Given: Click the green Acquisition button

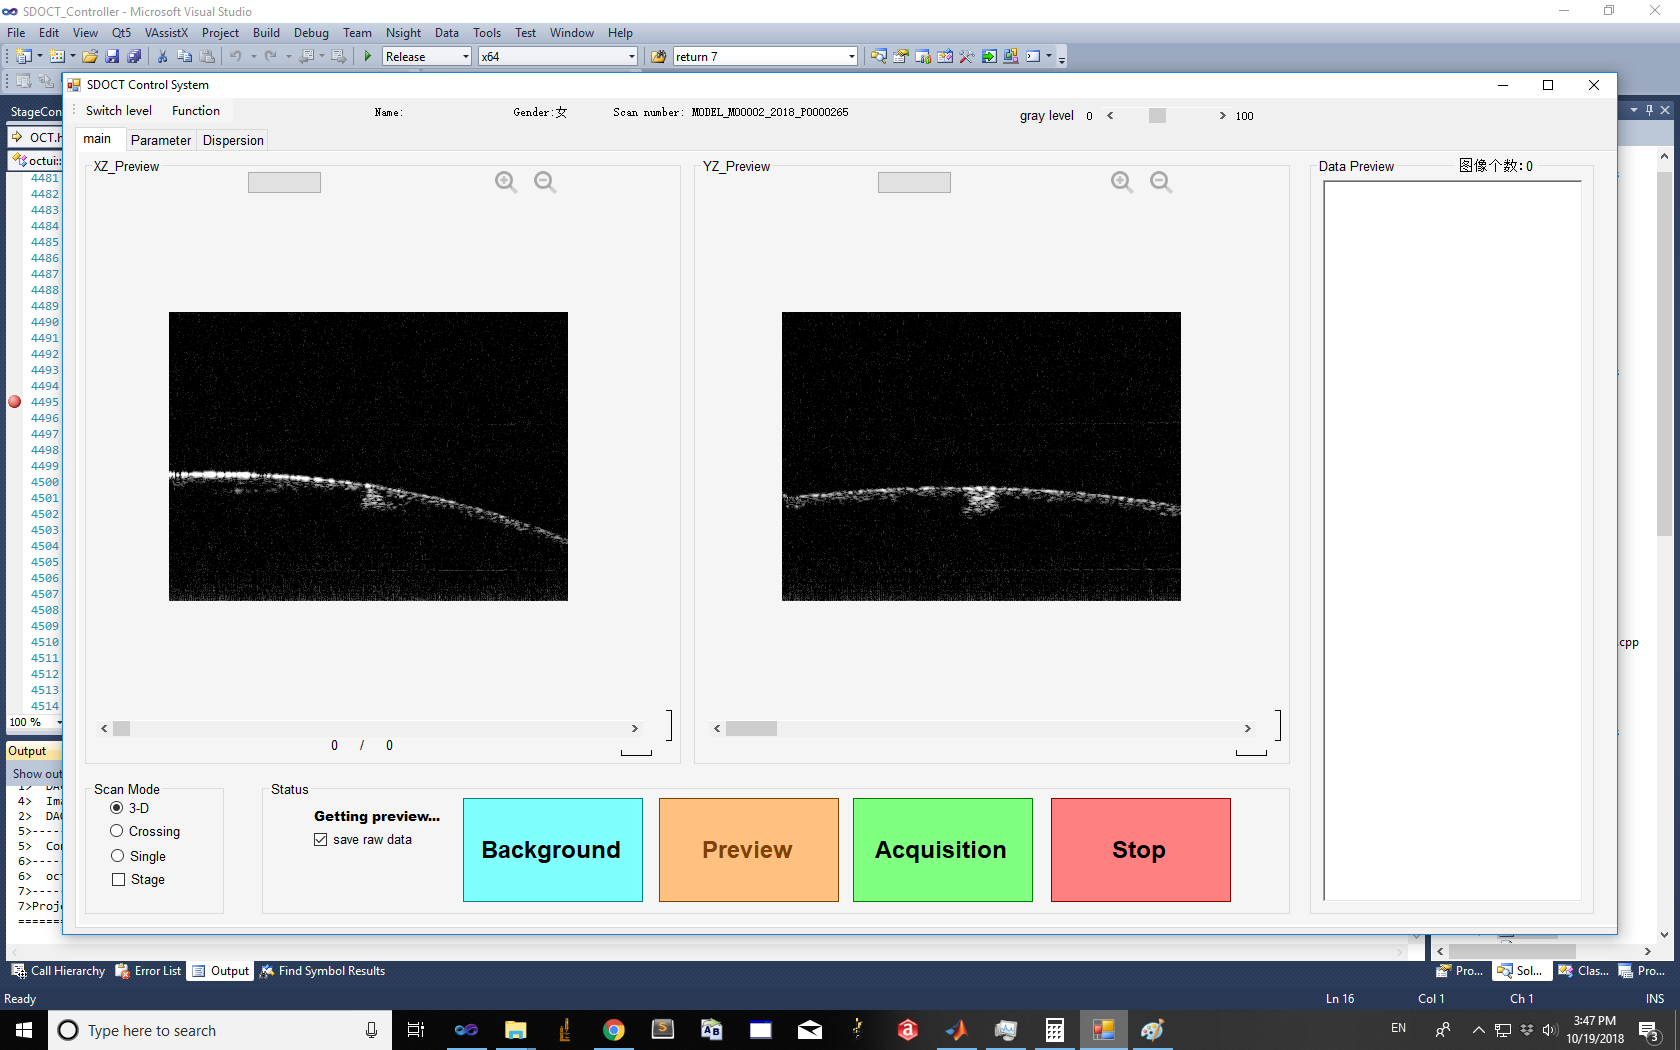Looking at the screenshot, I should [x=942, y=850].
